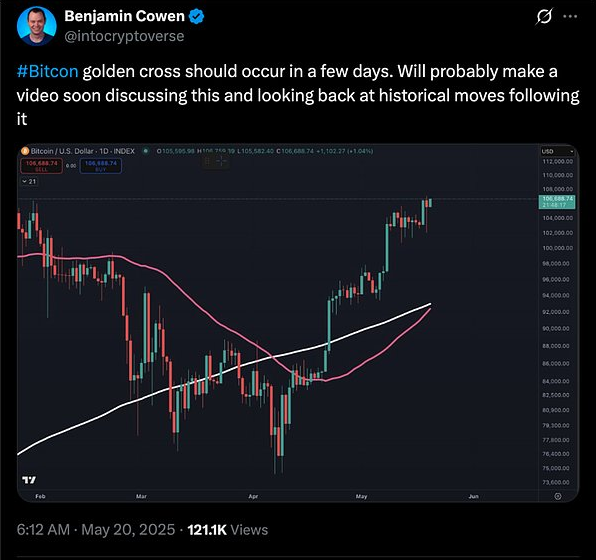
Task: Click the May label on time axis
Action: click(x=361, y=497)
